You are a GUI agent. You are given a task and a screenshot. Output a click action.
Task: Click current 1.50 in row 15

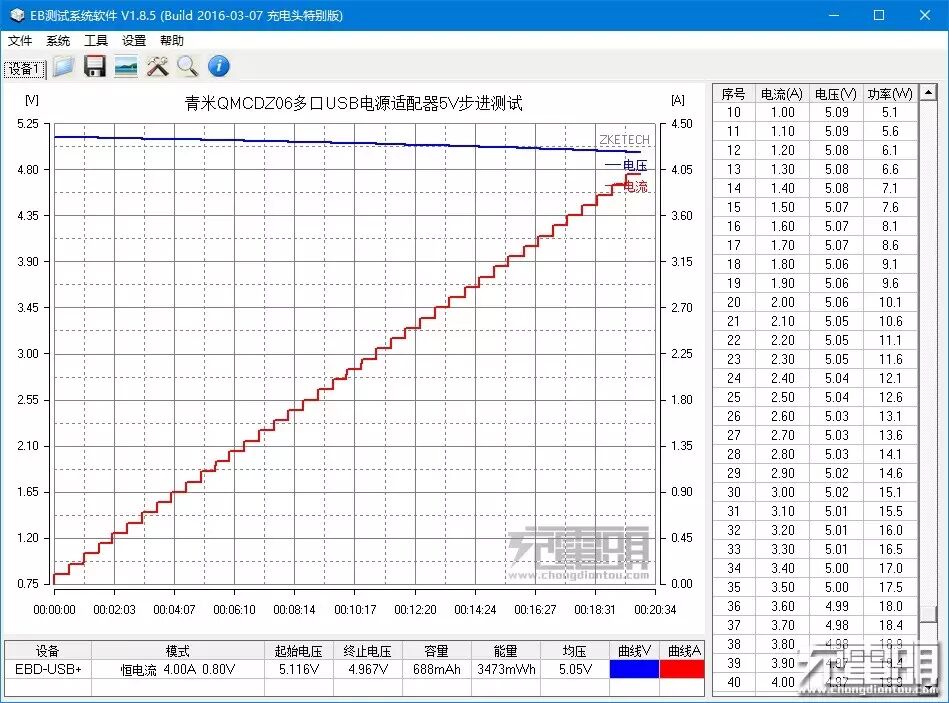(x=783, y=208)
